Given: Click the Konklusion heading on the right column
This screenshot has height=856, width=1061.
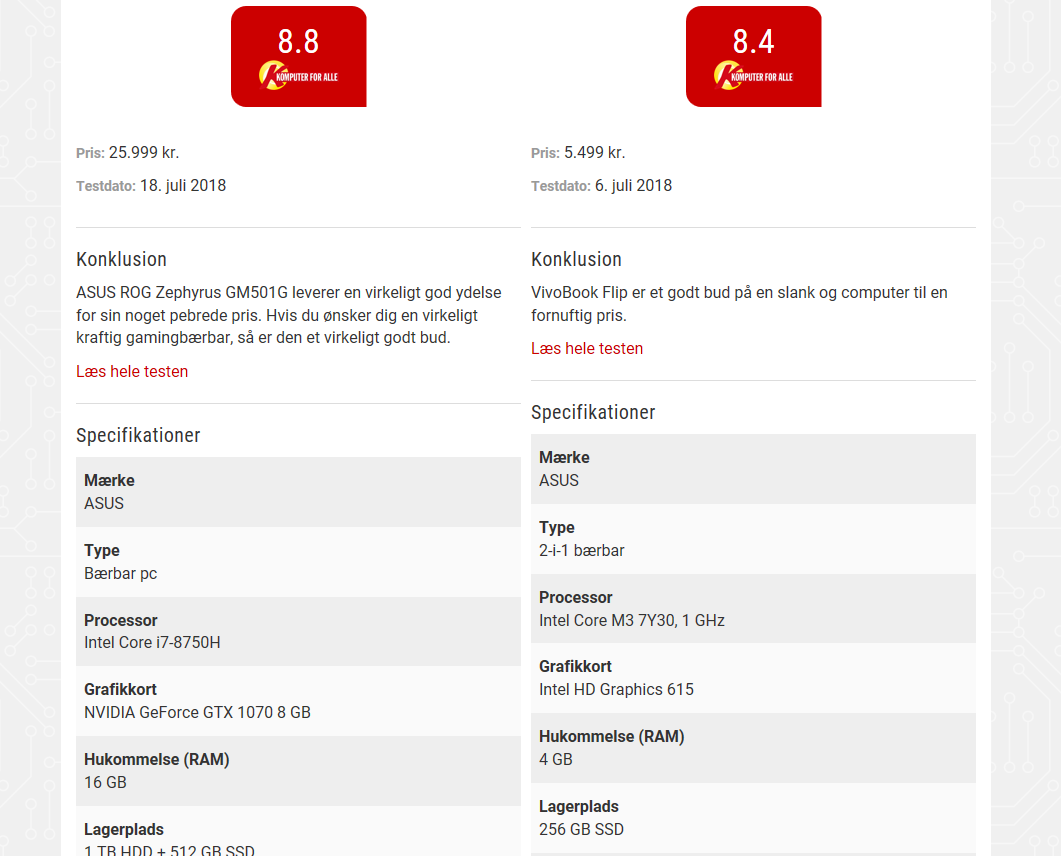Looking at the screenshot, I should pos(576,259).
